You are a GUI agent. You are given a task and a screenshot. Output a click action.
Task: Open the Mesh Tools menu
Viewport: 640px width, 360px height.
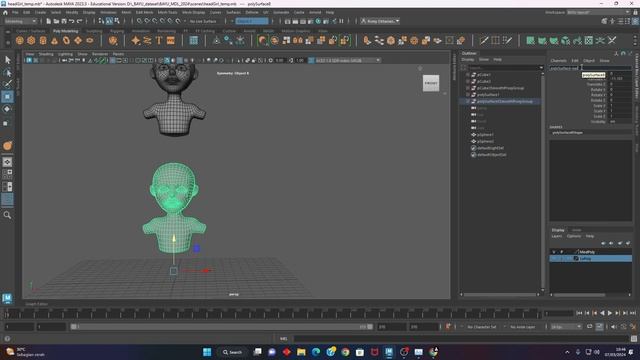click(167, 12)
